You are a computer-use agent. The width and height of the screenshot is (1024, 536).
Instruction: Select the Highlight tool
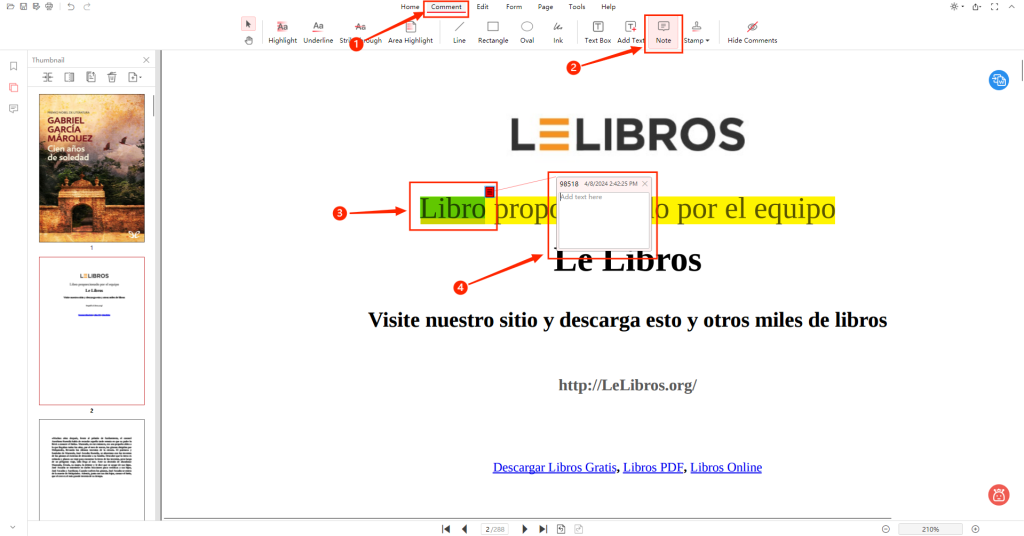282,33
